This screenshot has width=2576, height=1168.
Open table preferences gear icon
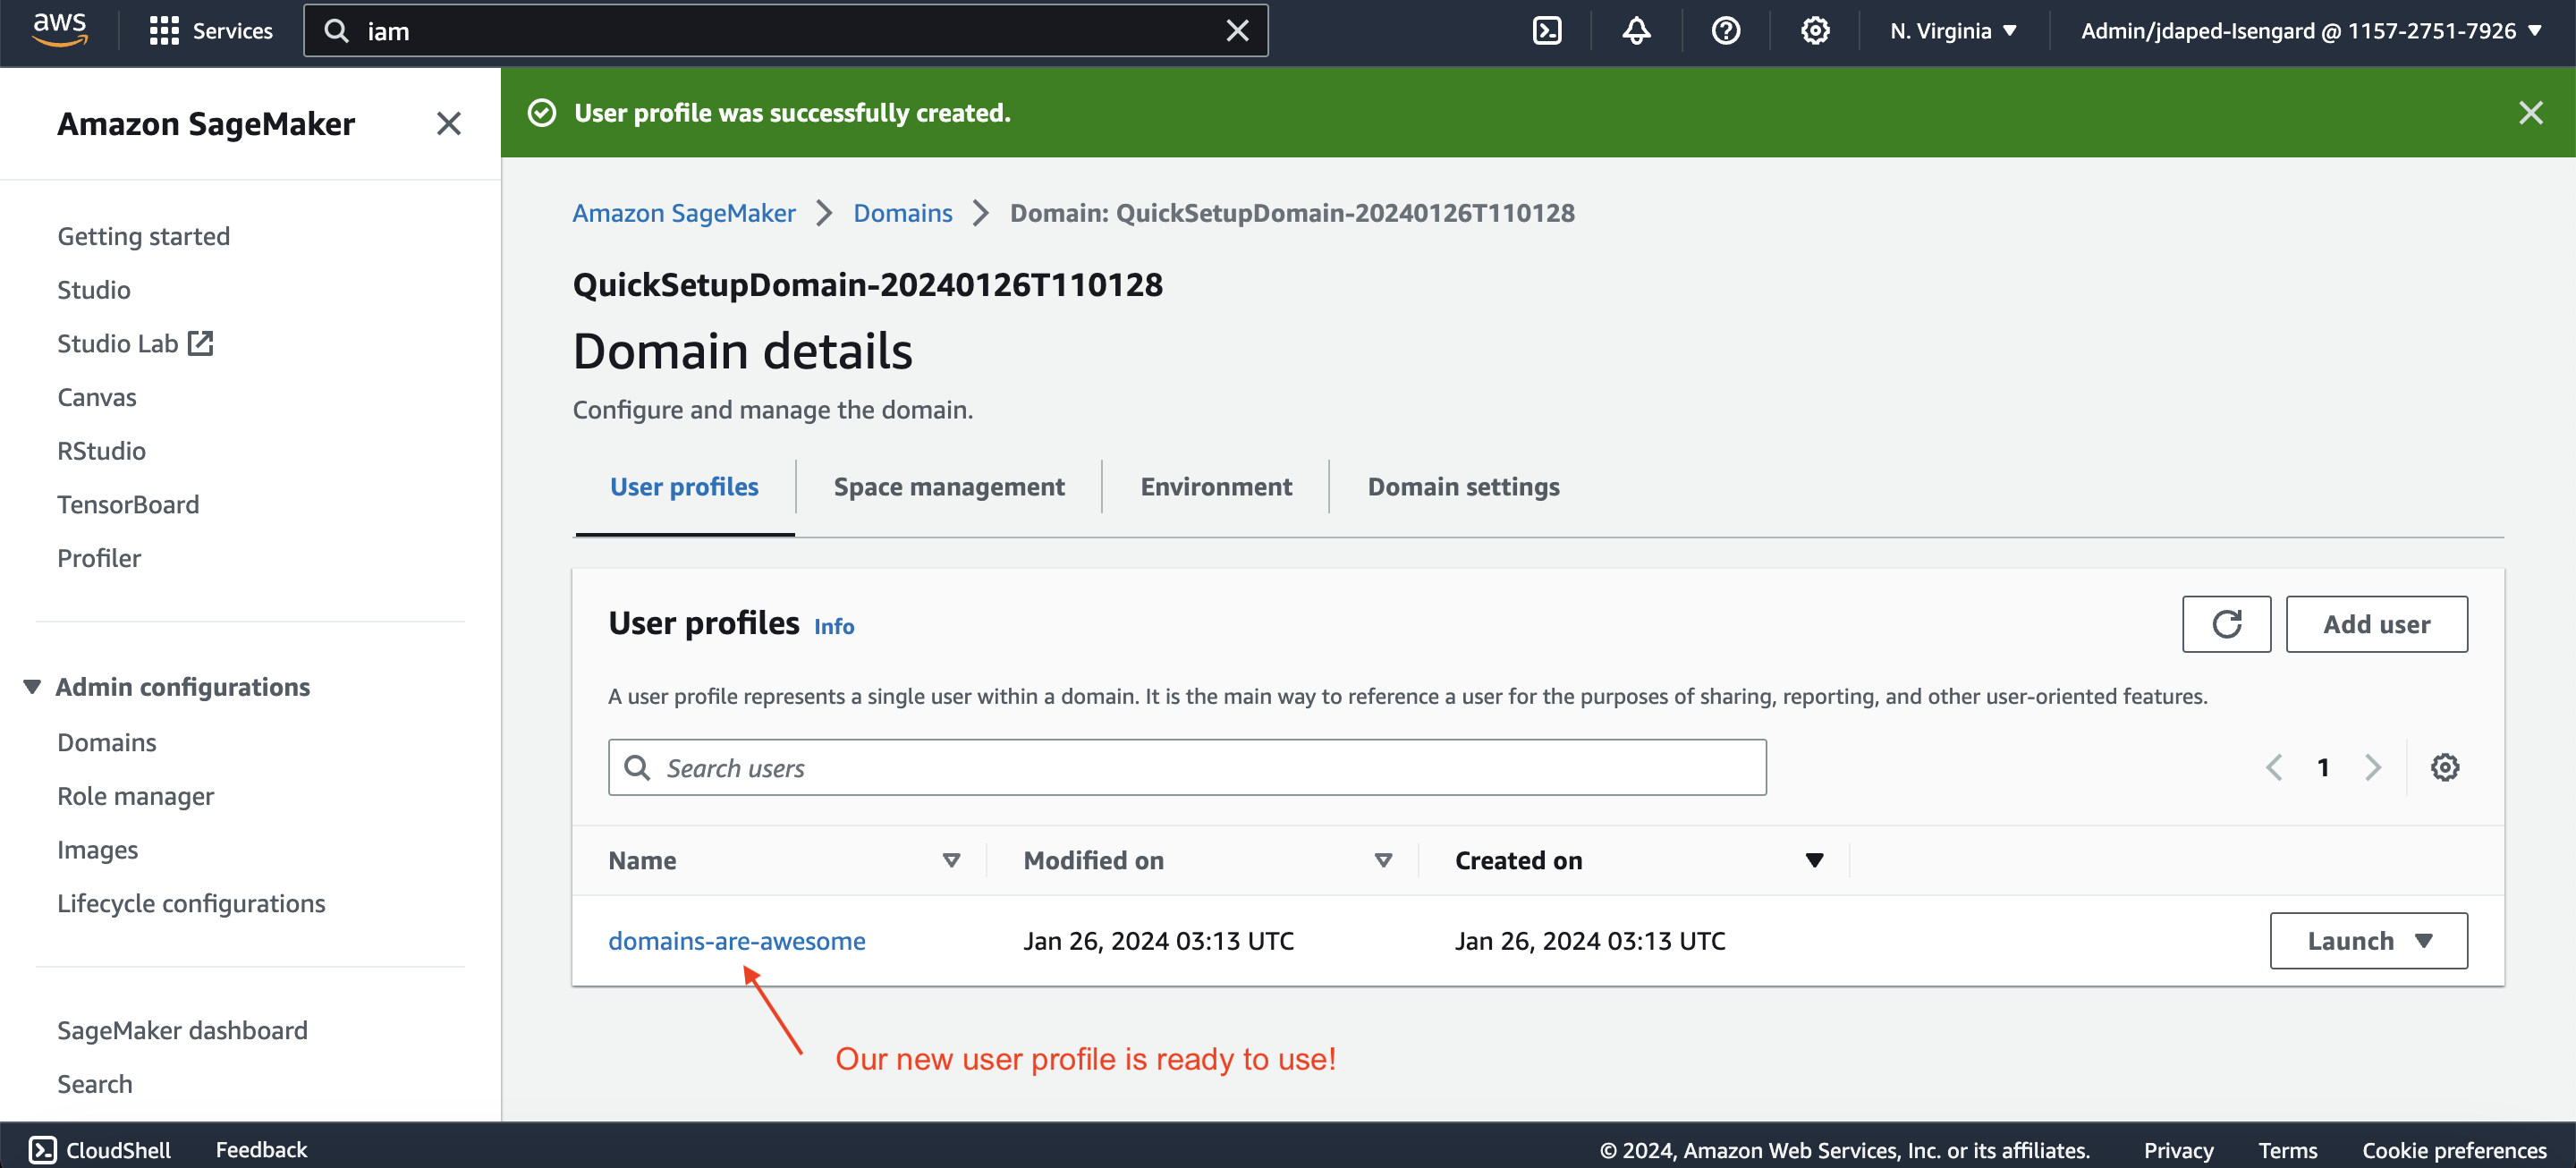click(x=2444, y=767)
